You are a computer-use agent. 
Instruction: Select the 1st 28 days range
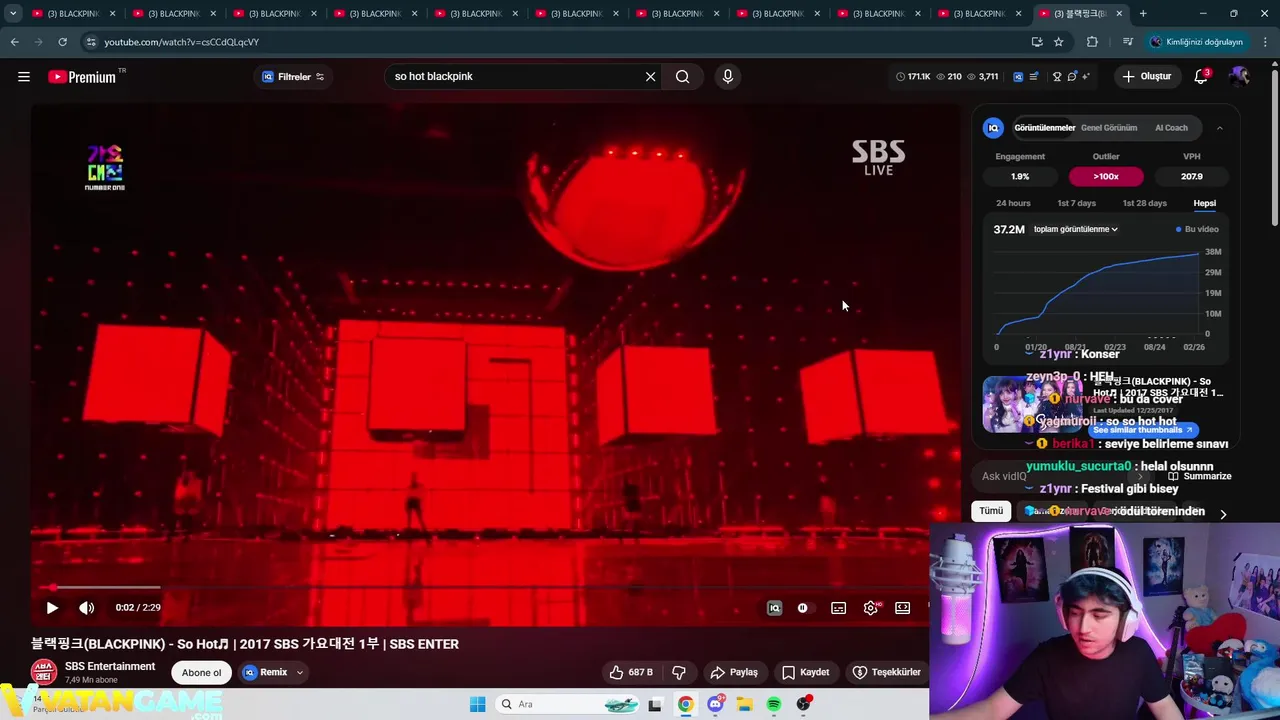coord(1144,203)
